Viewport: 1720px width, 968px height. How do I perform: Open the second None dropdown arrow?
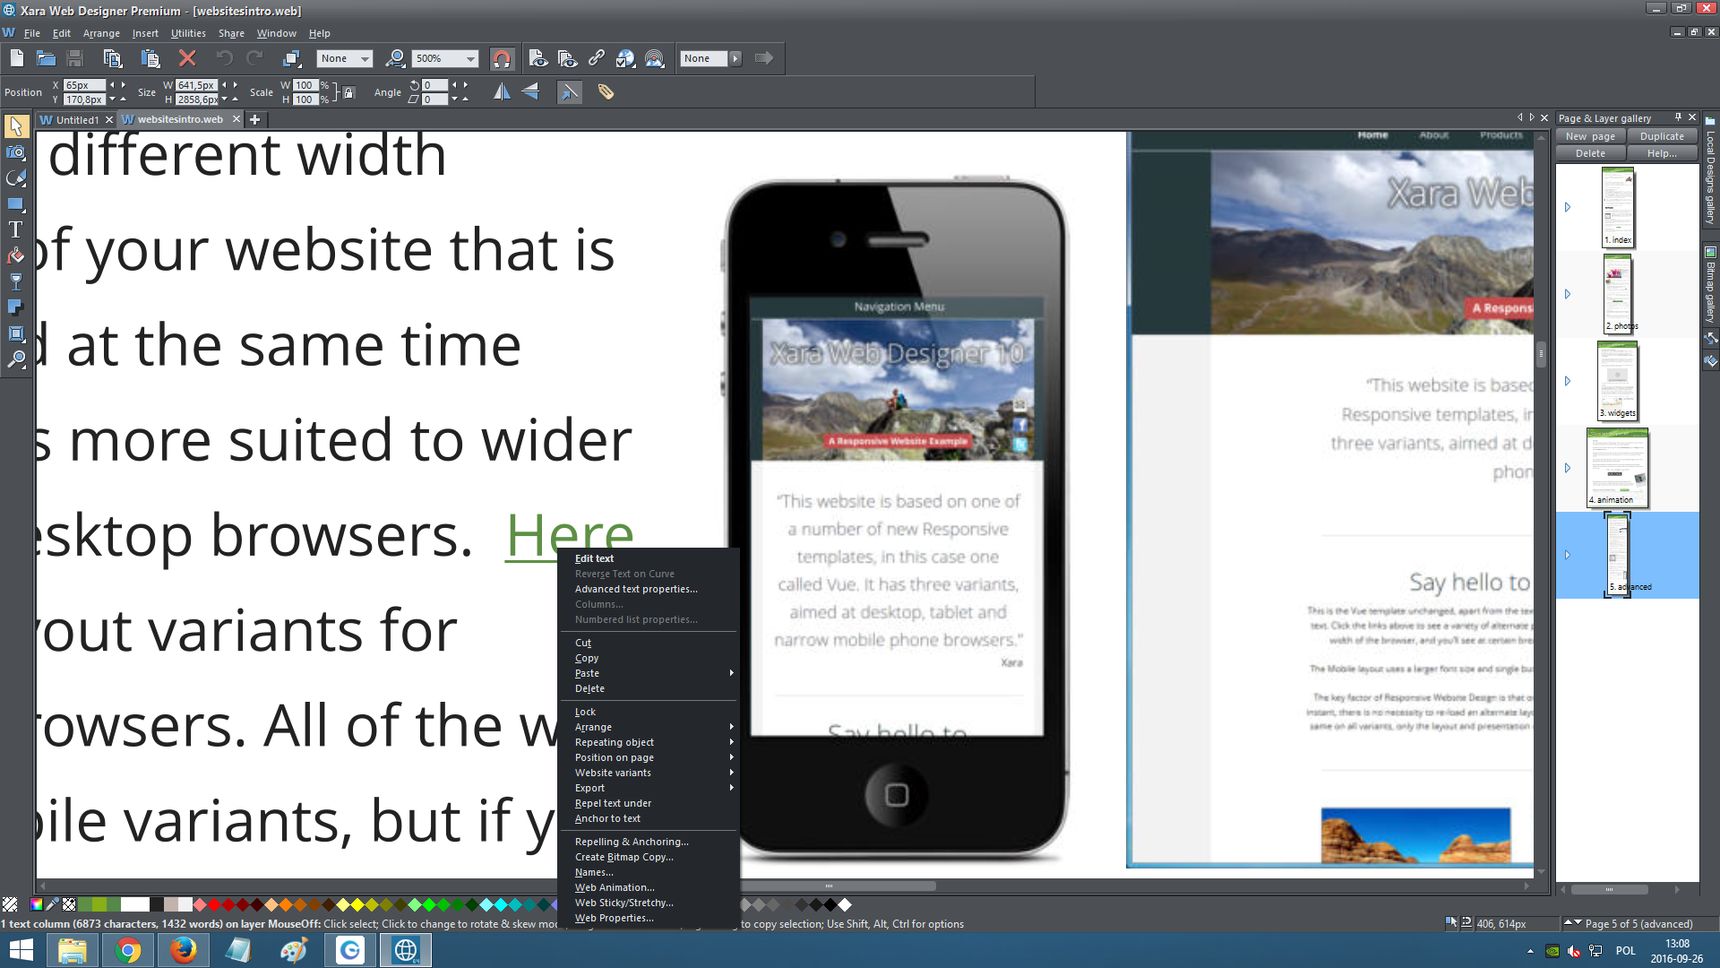click(735, 59)
